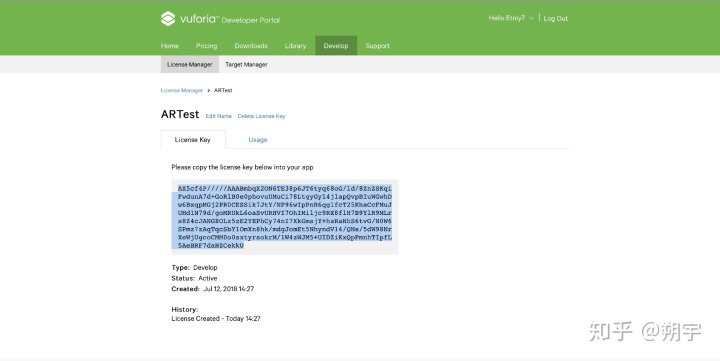Open the Downloads menu item

point(251,46)
